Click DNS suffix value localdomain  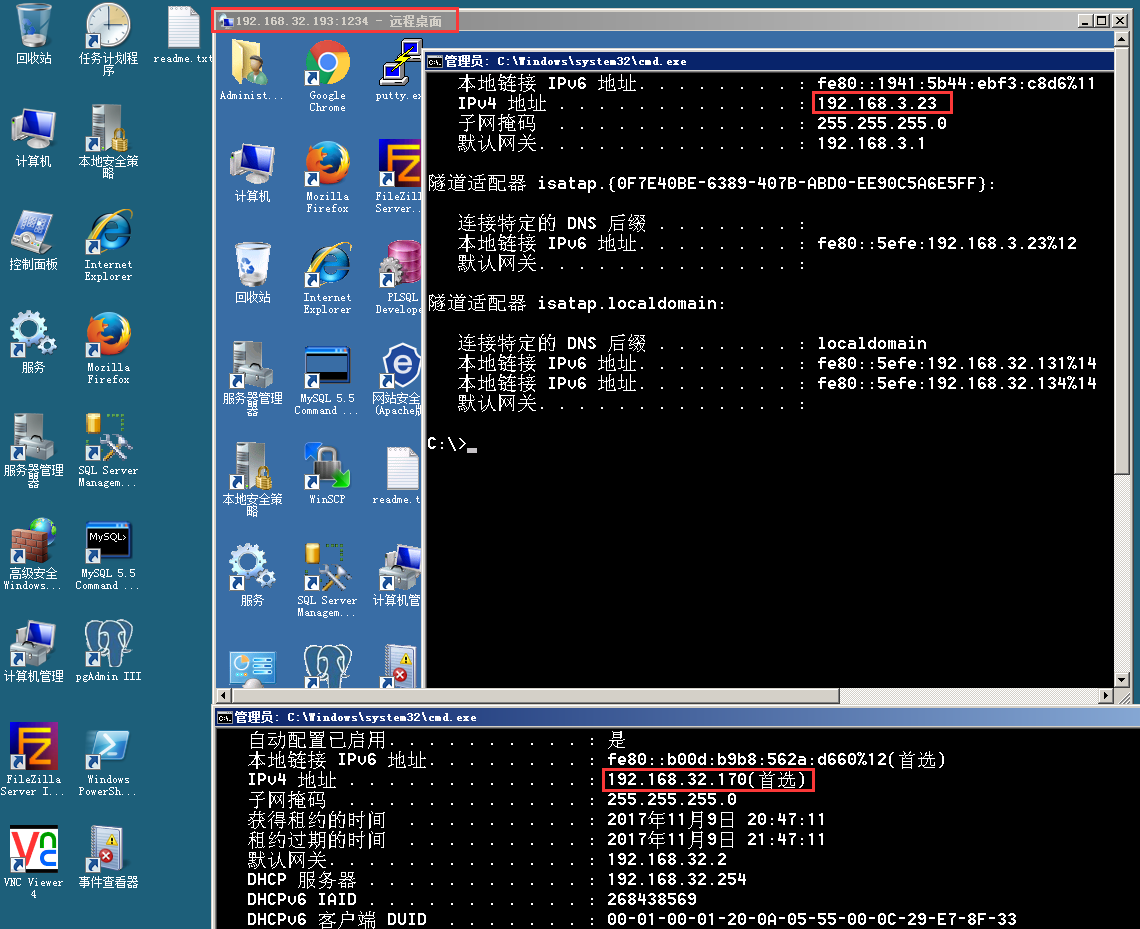[x=872, y=343]
